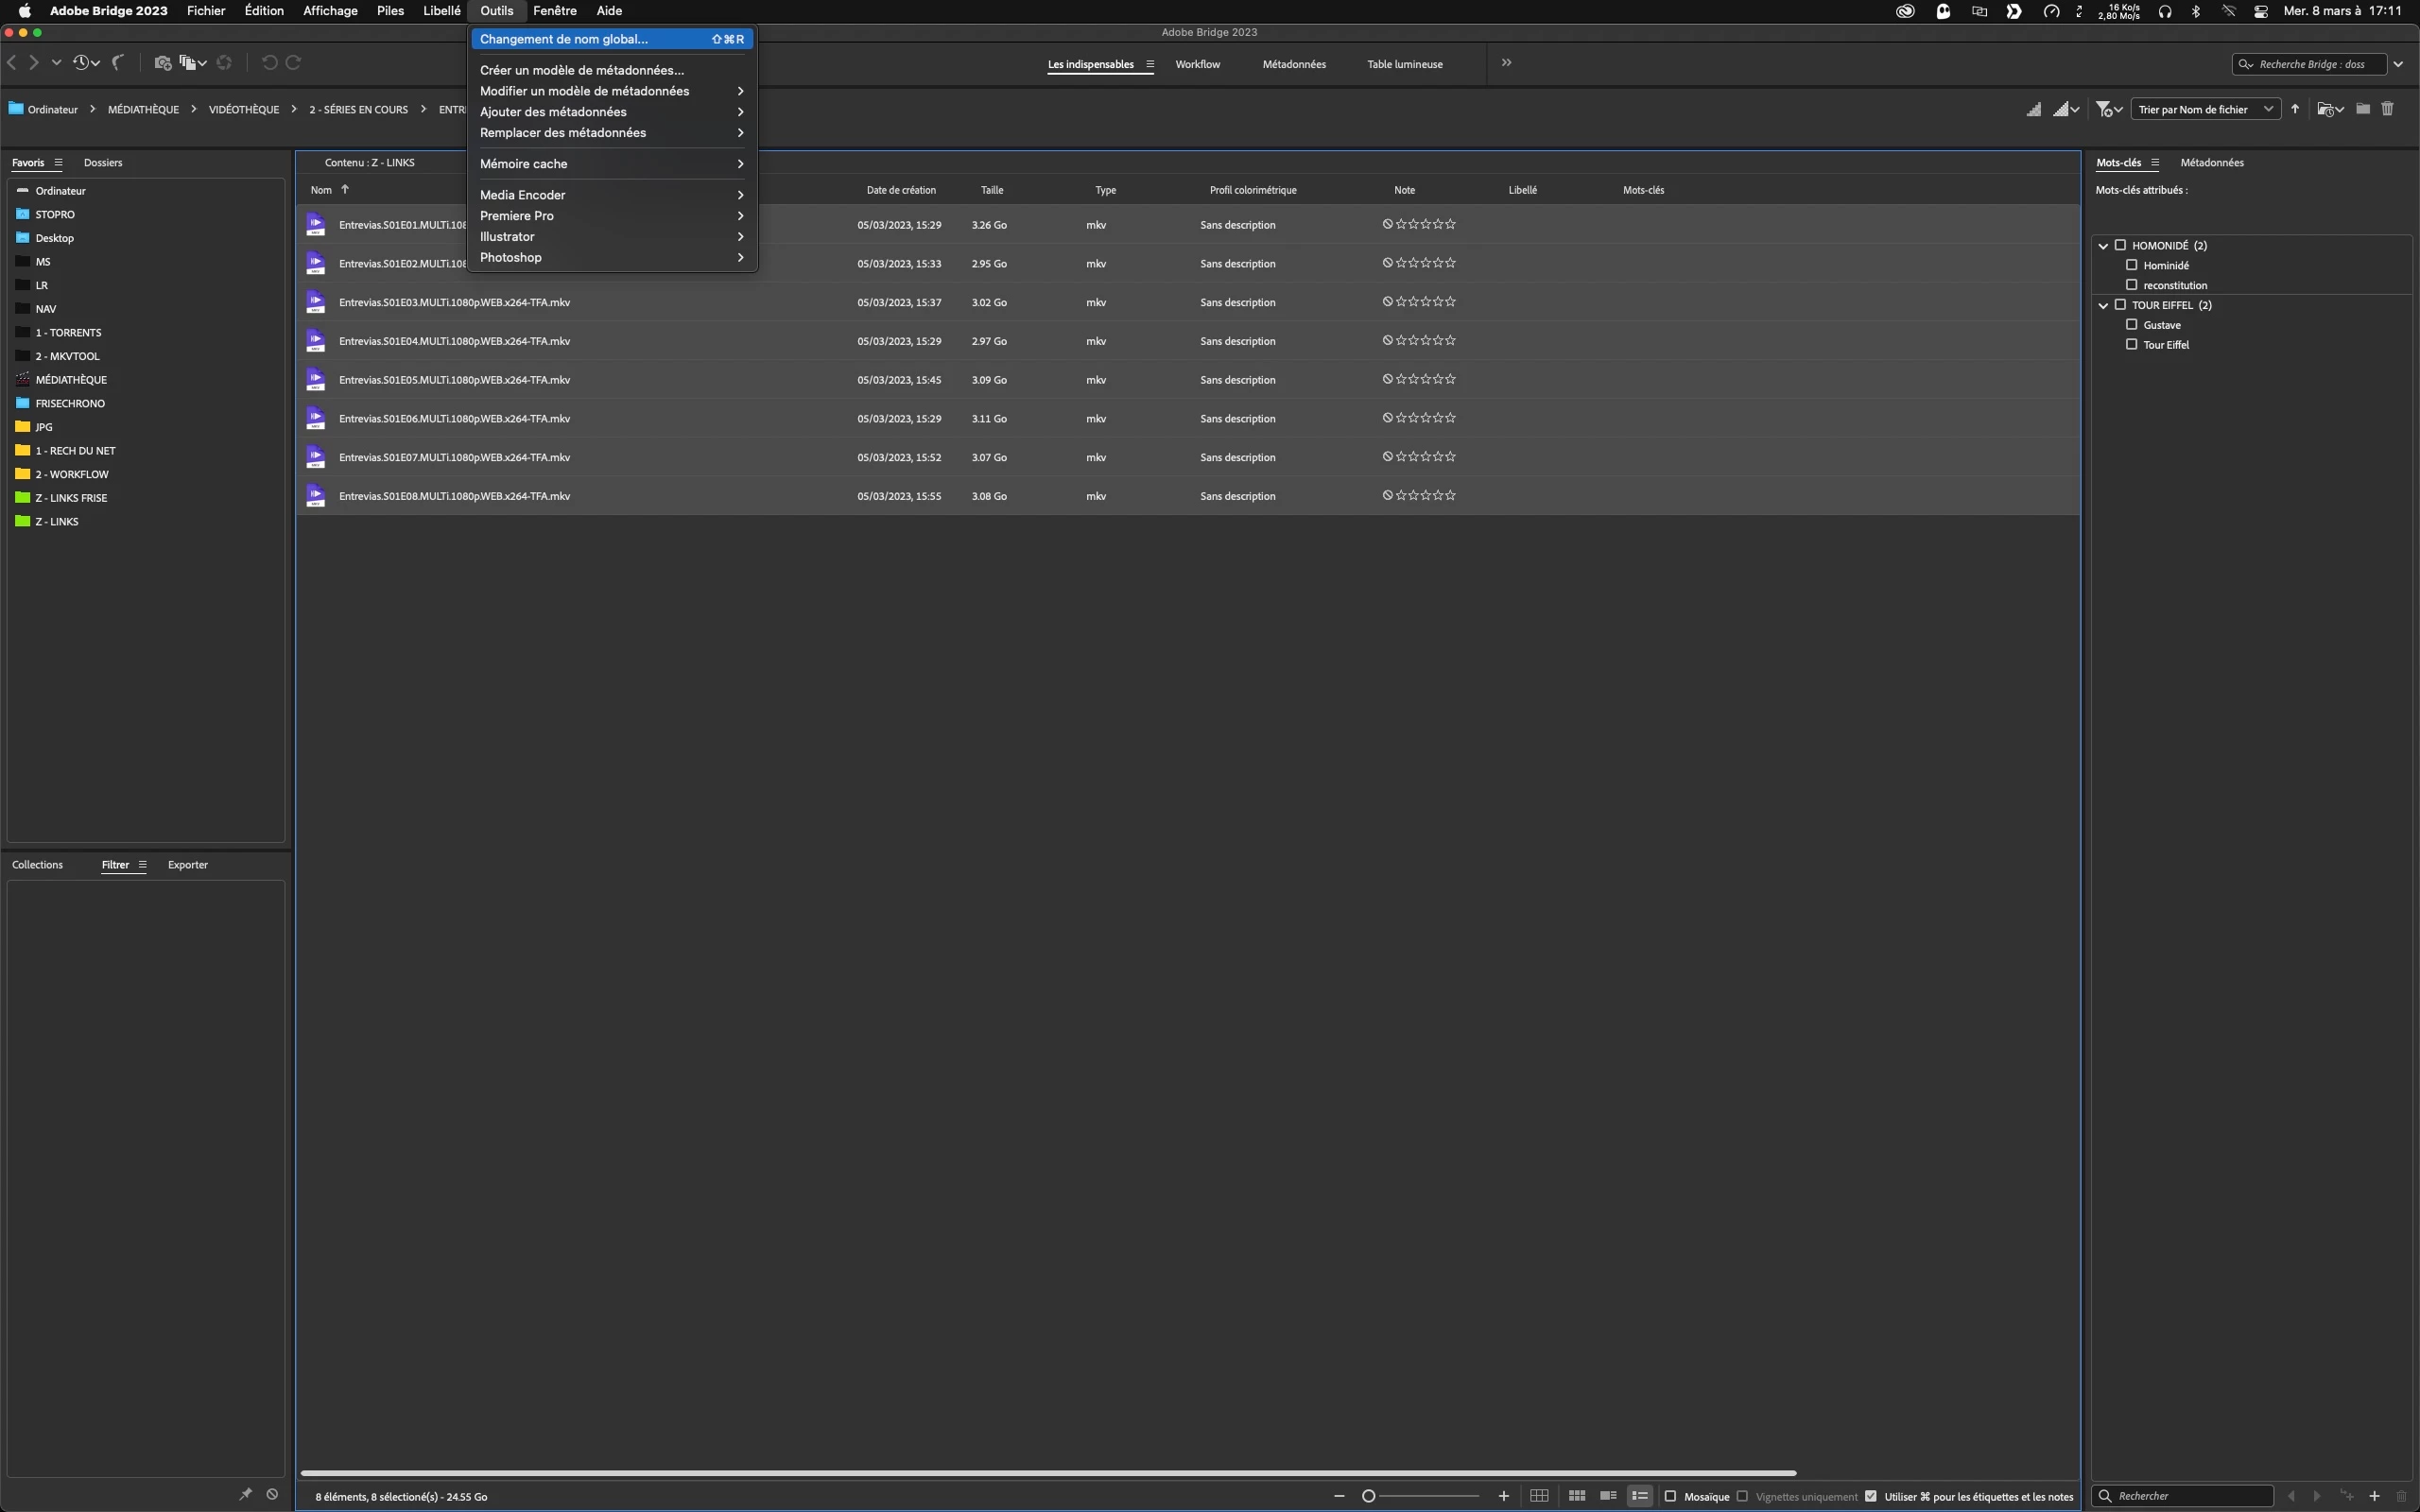Screen dimensions: 2420x1512
Task: Open the recent folders history dropdown
Action: [86, 63]
